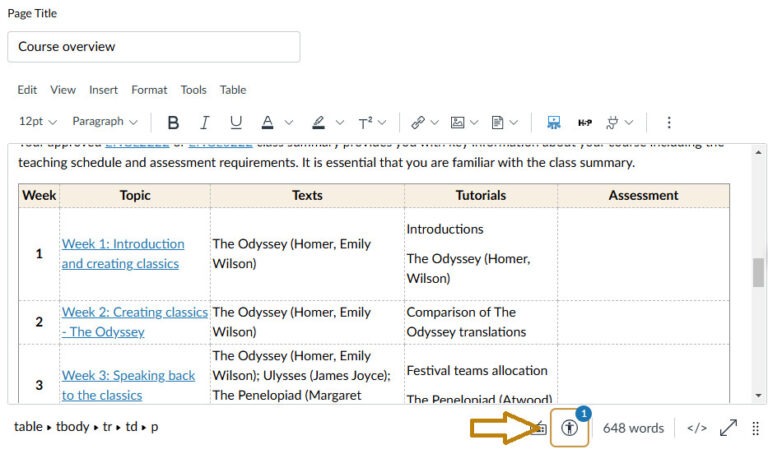Viewport: 768px width, 454px height.
Task: Click the insert document icon
Action: point(497,122)
